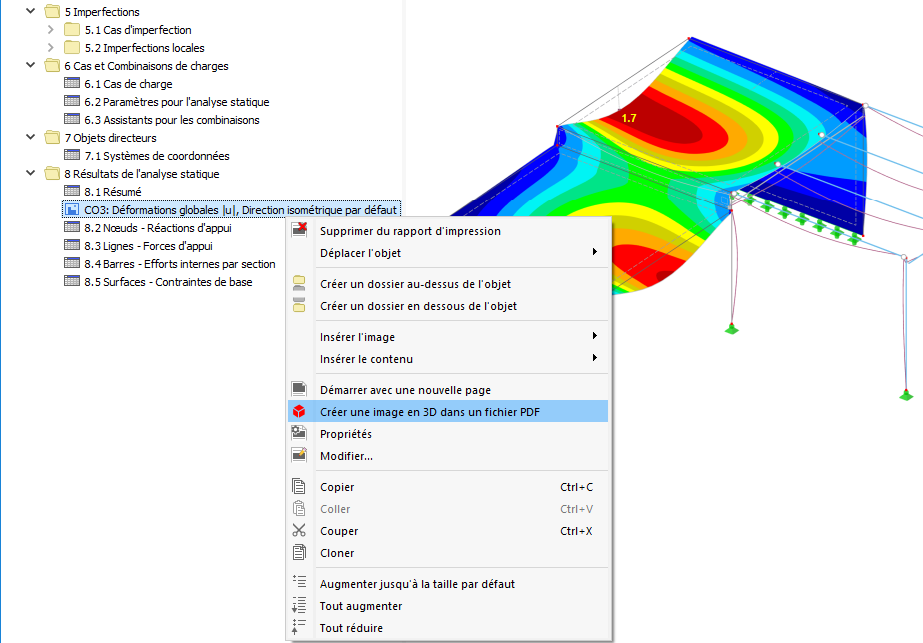Click the Couper scissors icon

pyautogui.click(x=299, y=531)
